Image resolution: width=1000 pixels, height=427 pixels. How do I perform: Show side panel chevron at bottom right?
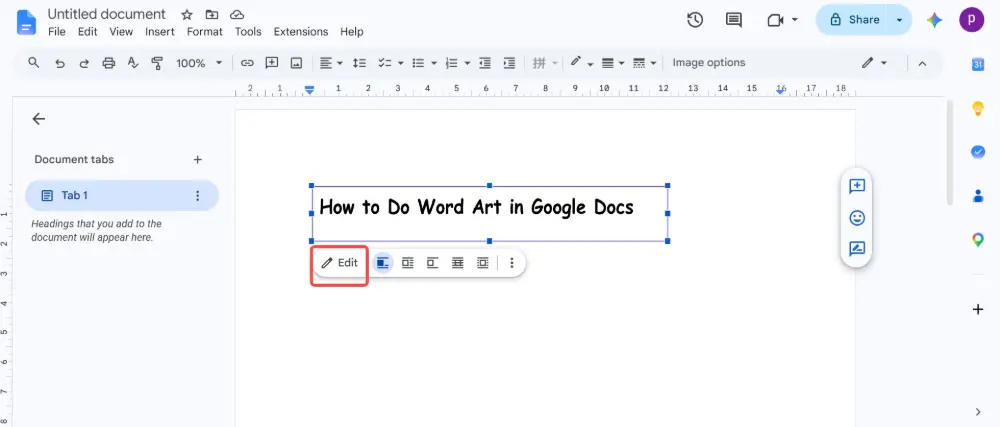tap(978, 411)
